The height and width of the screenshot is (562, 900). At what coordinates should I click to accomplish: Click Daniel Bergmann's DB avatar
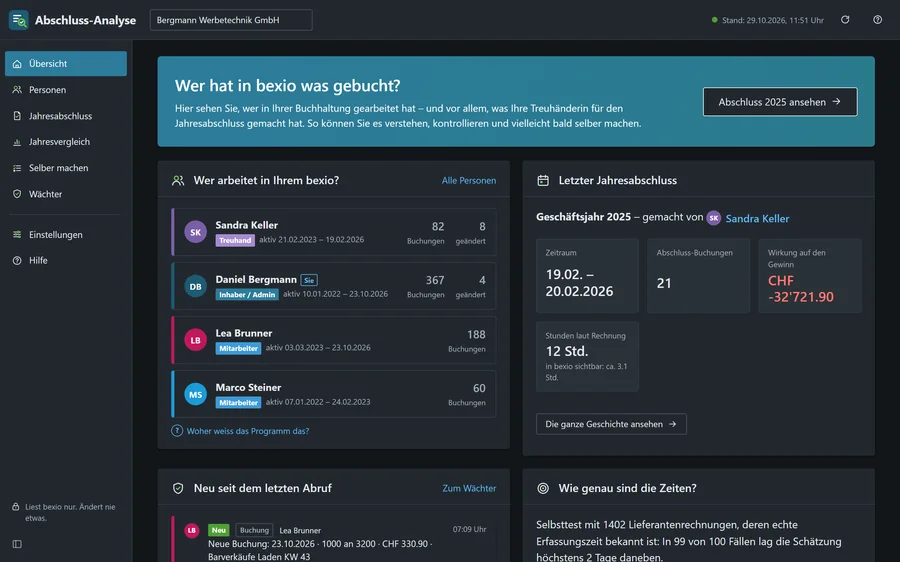(195, 286)
